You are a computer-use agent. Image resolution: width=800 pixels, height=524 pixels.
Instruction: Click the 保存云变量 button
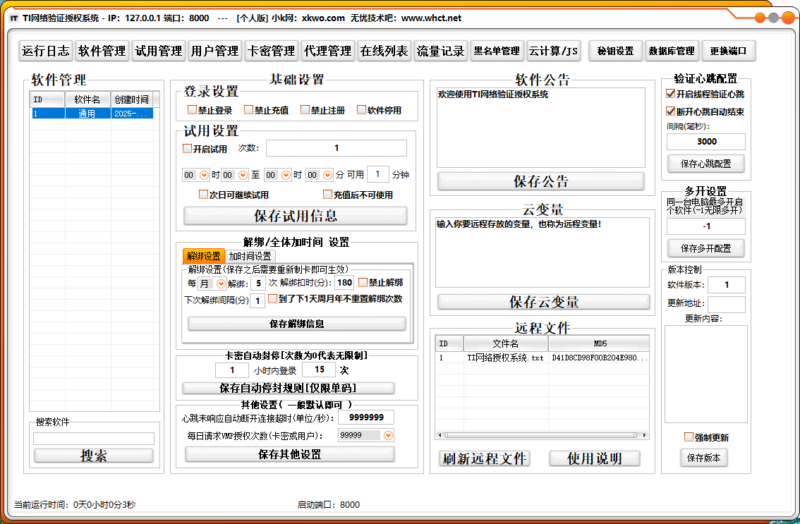point(543,302)
